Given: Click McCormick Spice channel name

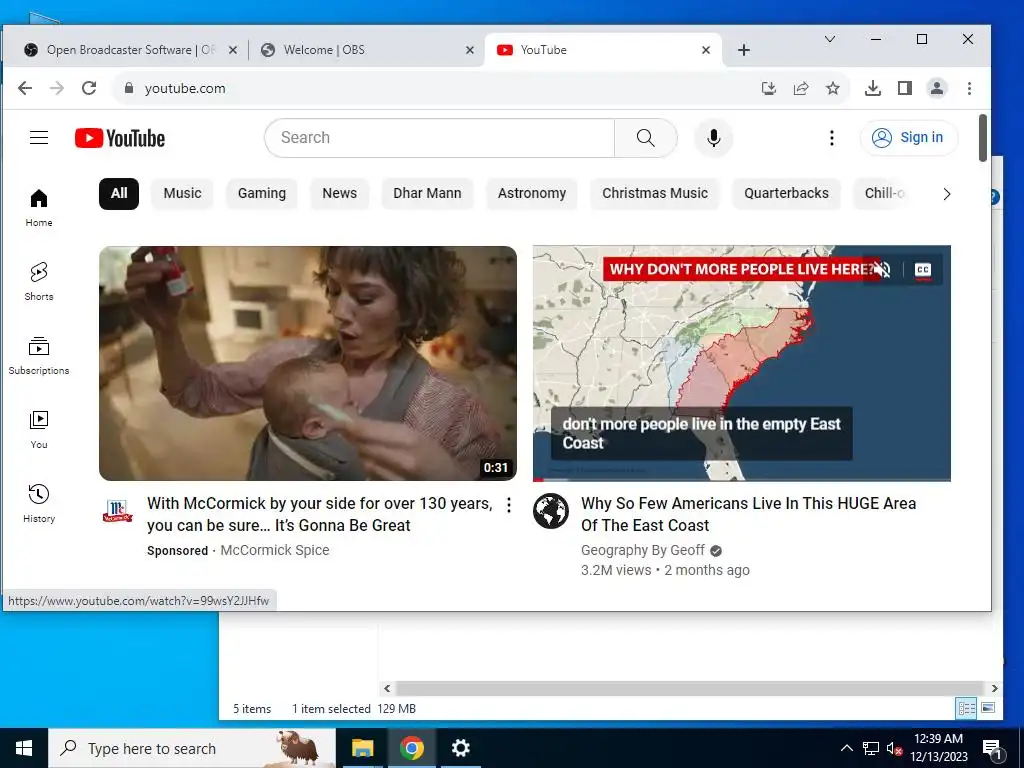Looking at the screenshot, I should (x=274, y=551).
